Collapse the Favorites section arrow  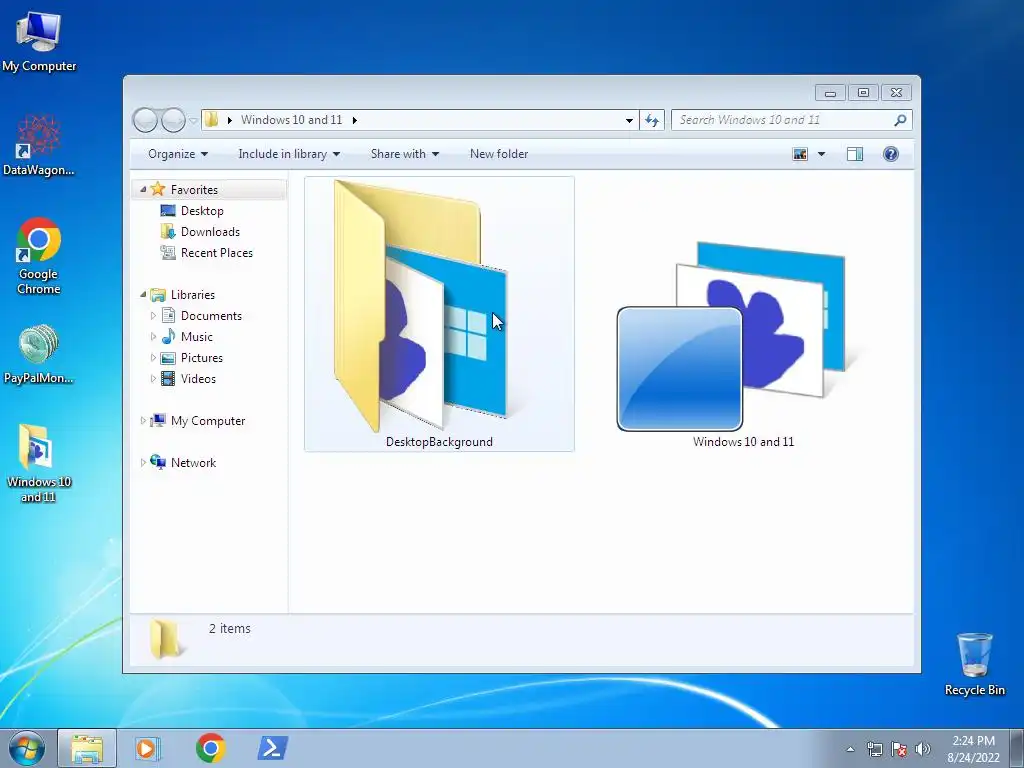(x=143, y=189)
